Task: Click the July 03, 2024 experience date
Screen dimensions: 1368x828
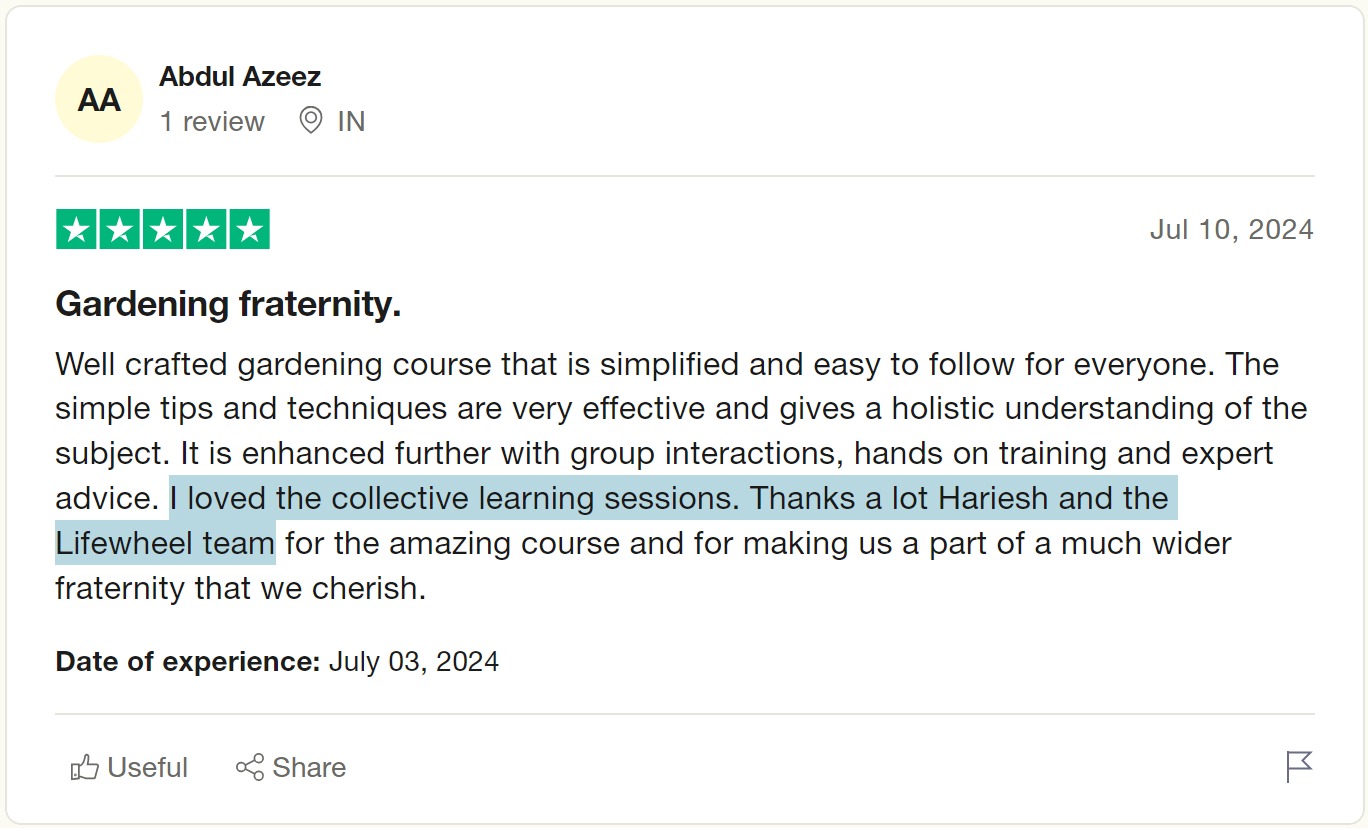Action: coord(414,662)
